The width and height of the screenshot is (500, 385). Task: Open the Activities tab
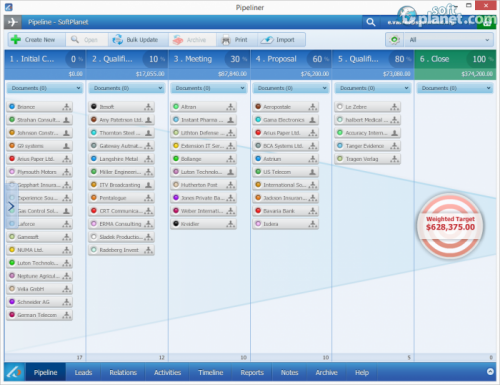click(167, 372)
